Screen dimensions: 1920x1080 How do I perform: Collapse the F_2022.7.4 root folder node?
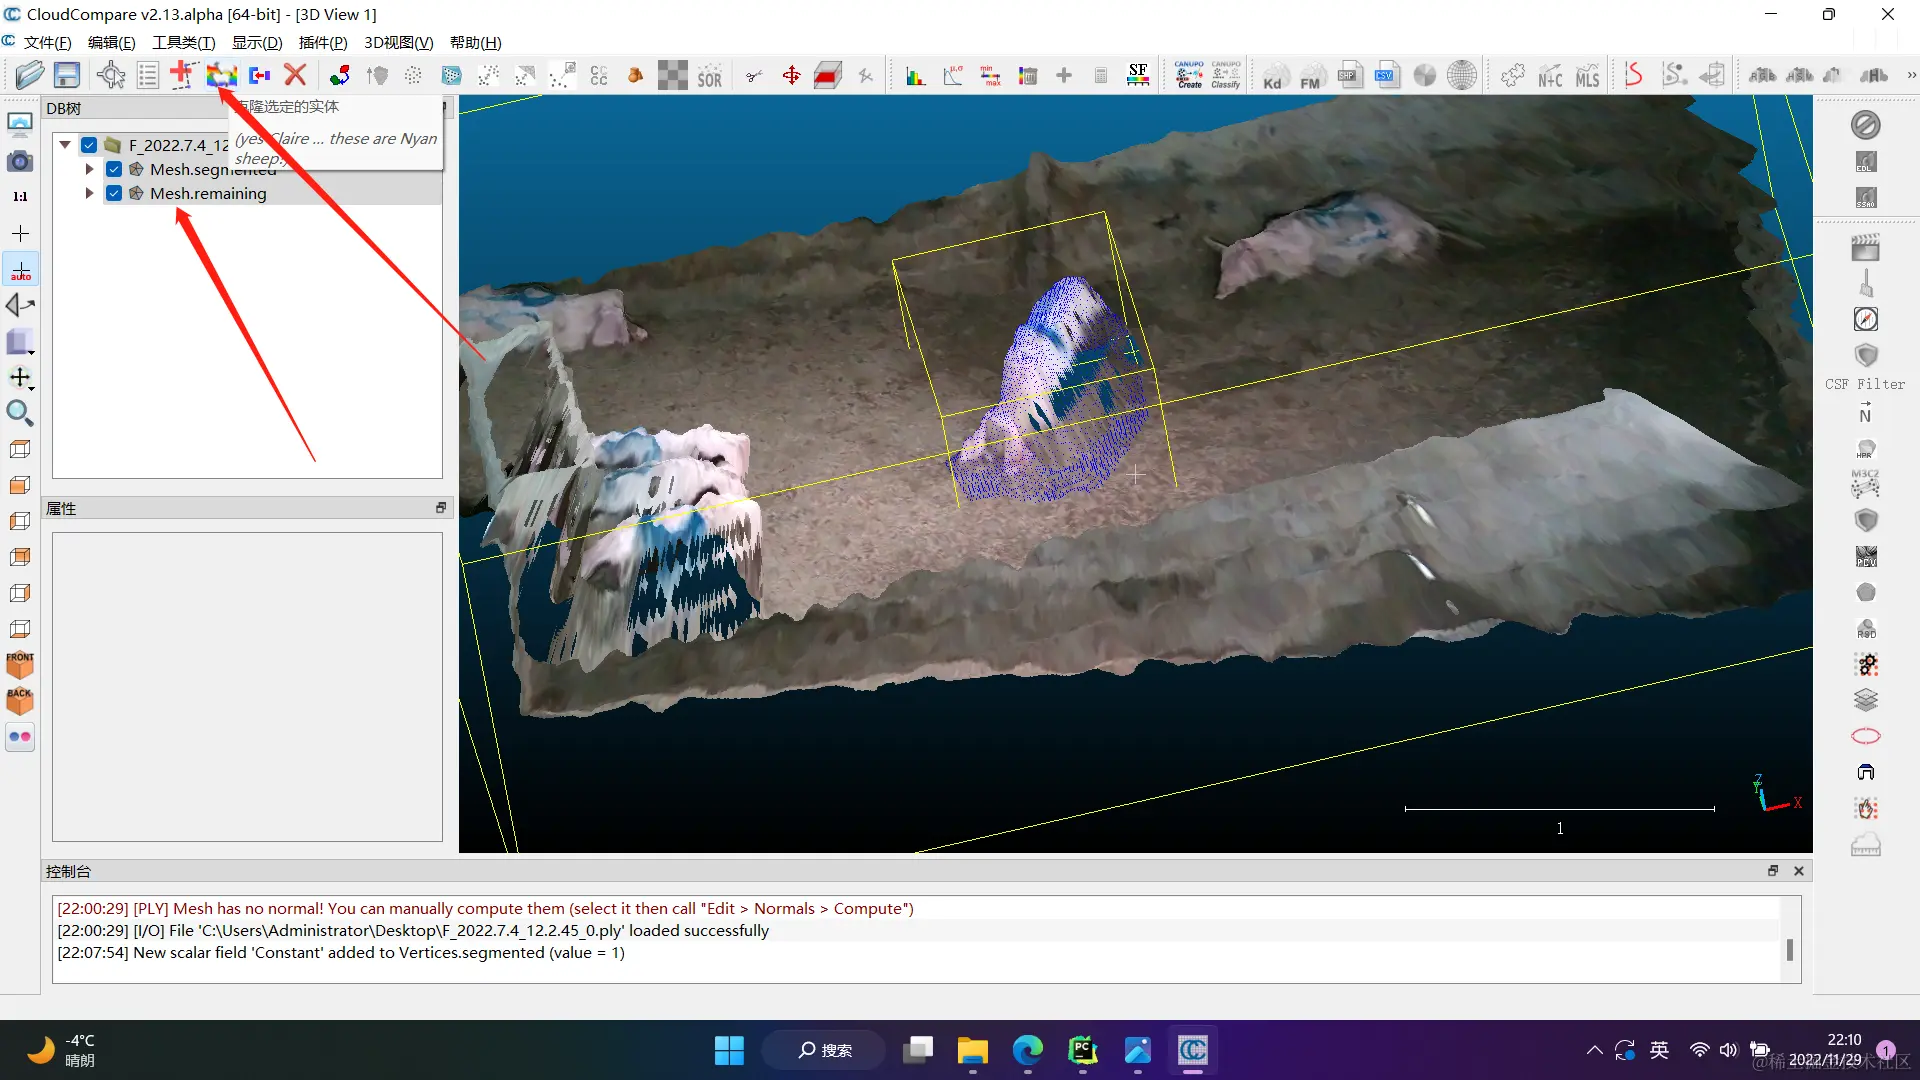tap(65, 145)
